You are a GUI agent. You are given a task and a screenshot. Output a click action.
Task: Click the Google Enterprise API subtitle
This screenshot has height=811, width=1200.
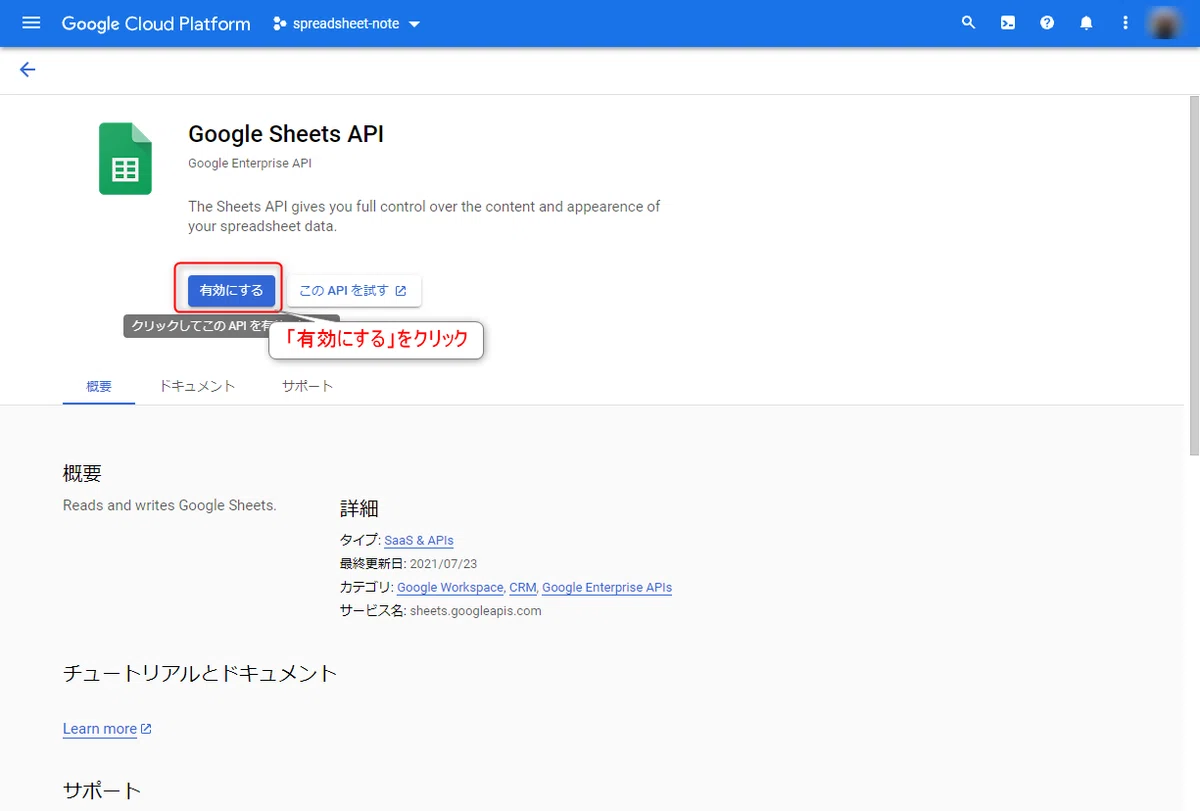click(x=251, y=163)
